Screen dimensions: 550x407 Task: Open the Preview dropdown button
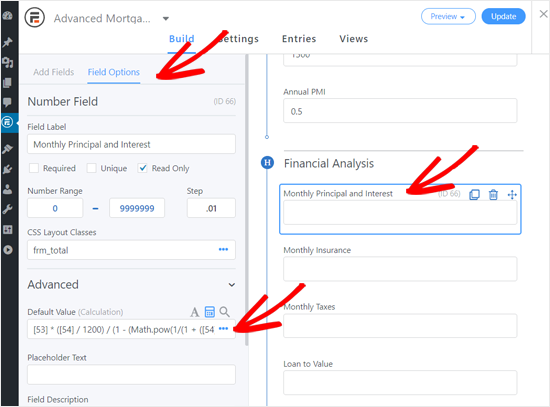(x=448, y=16)
